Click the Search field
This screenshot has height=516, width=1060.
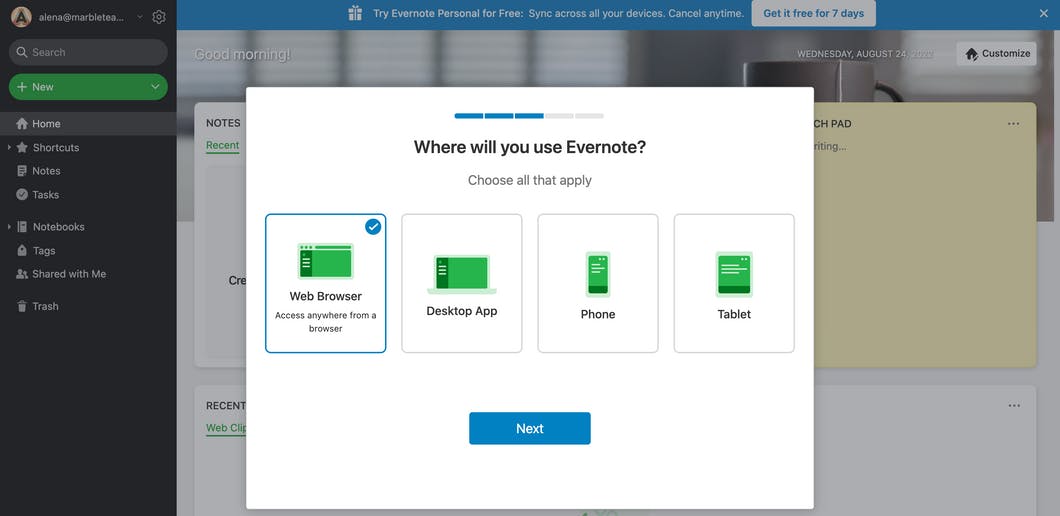88,52
